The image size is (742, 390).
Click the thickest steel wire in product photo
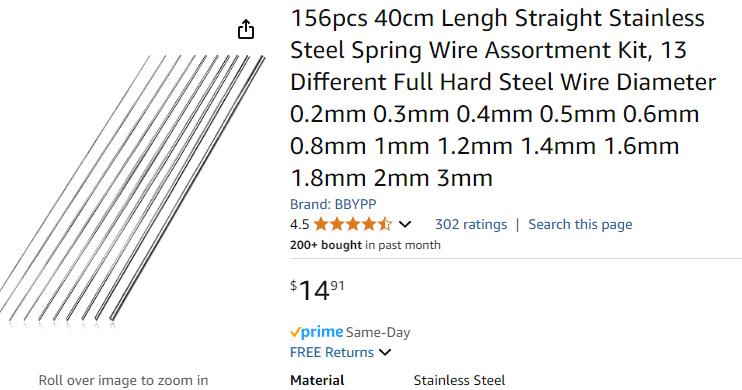point(187,188)
